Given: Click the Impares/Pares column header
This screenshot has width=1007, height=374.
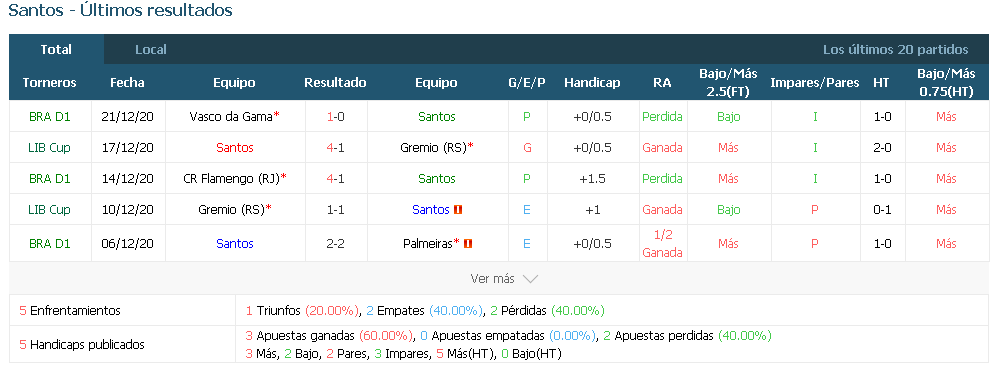Looking at the screenshot, I should [x=814, y=82].
